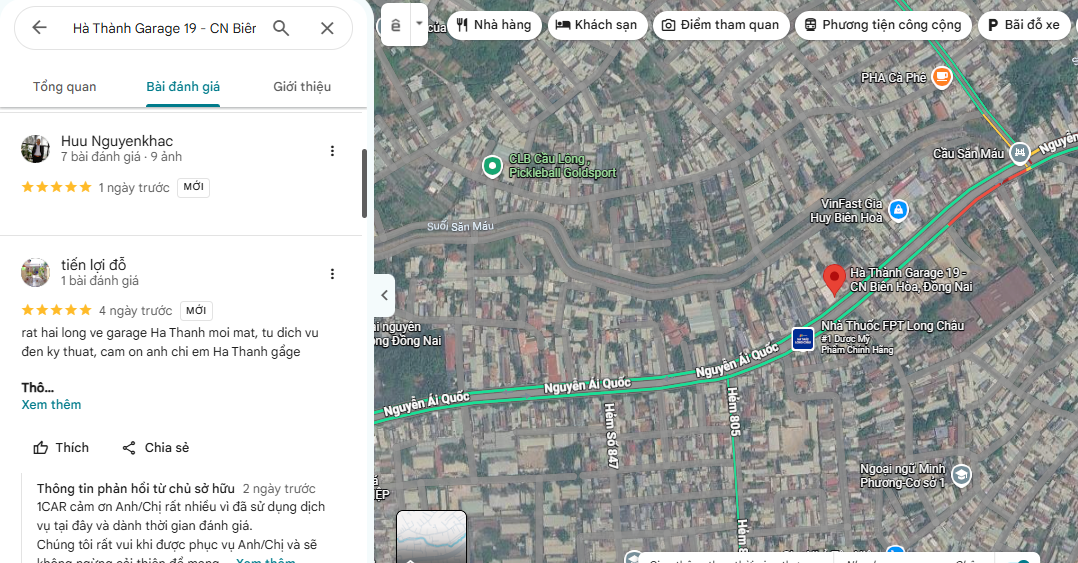Click the MỚI badge next to 4 ngày trước
Viewport: 1078px width, 563px height.
pyautogui.click(x=196, y=310)
